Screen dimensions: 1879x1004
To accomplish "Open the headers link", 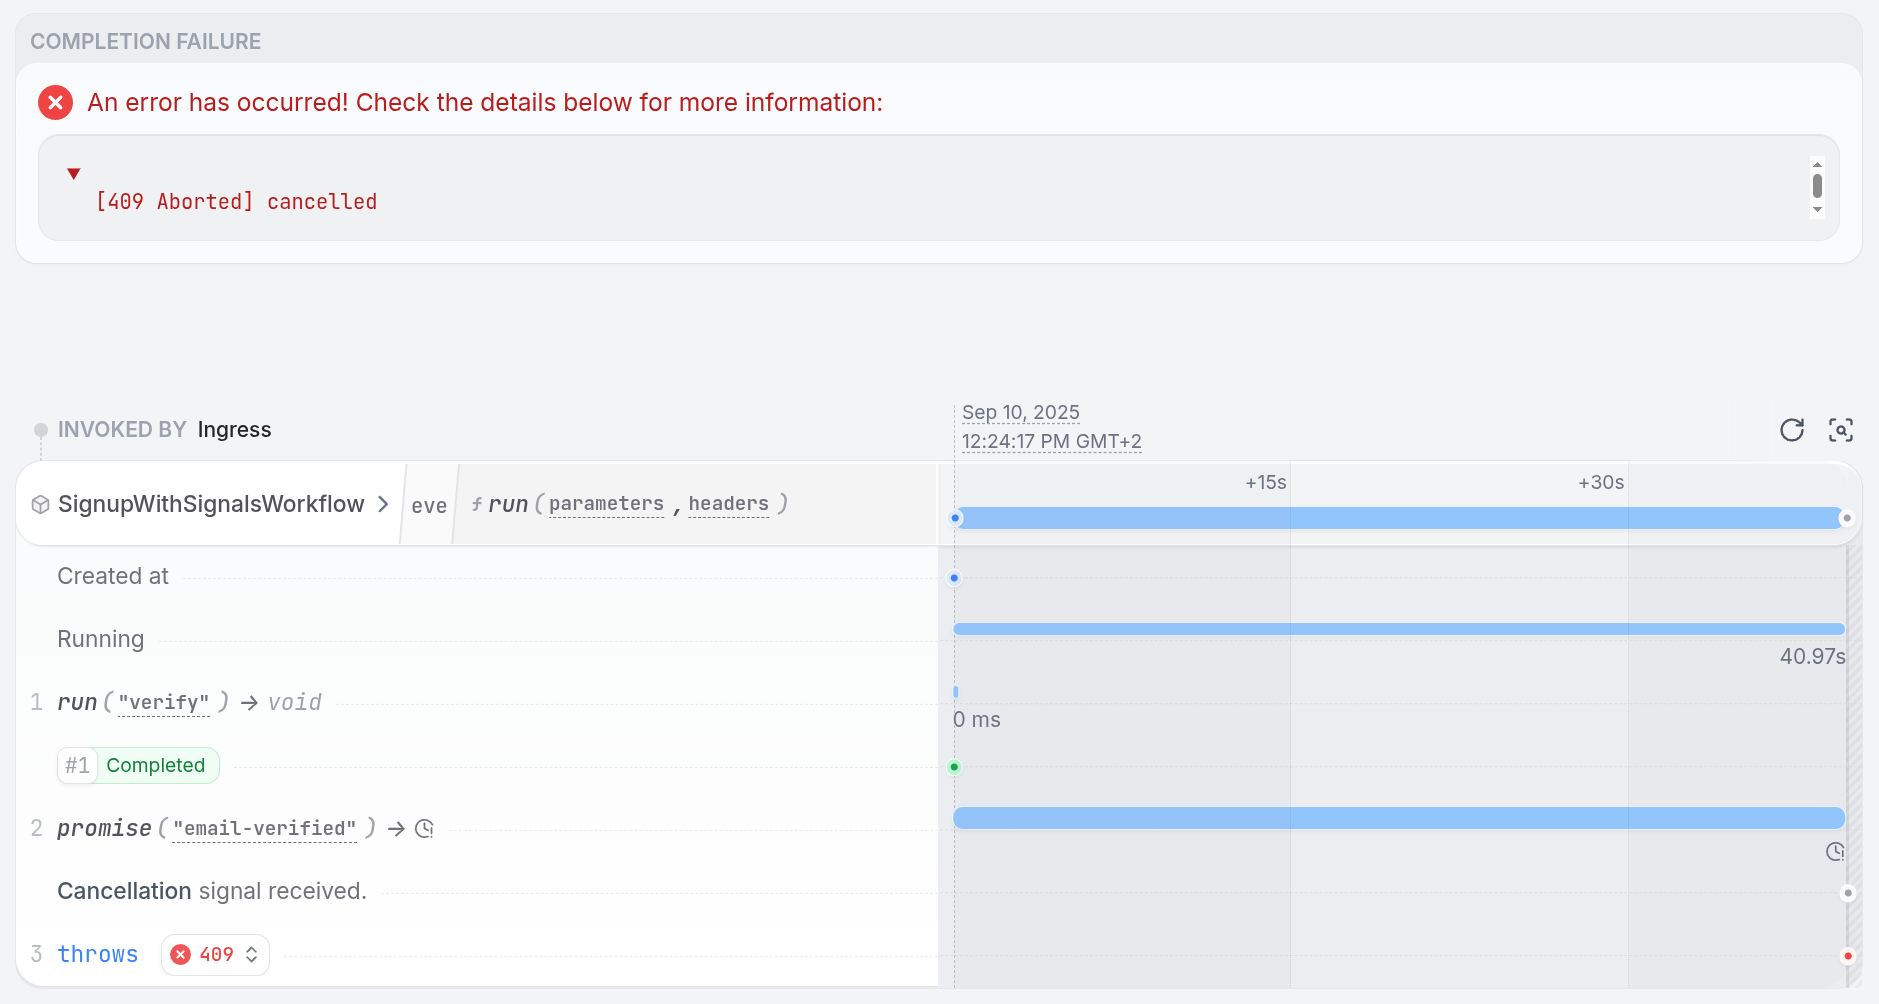I will click(728, 504).
